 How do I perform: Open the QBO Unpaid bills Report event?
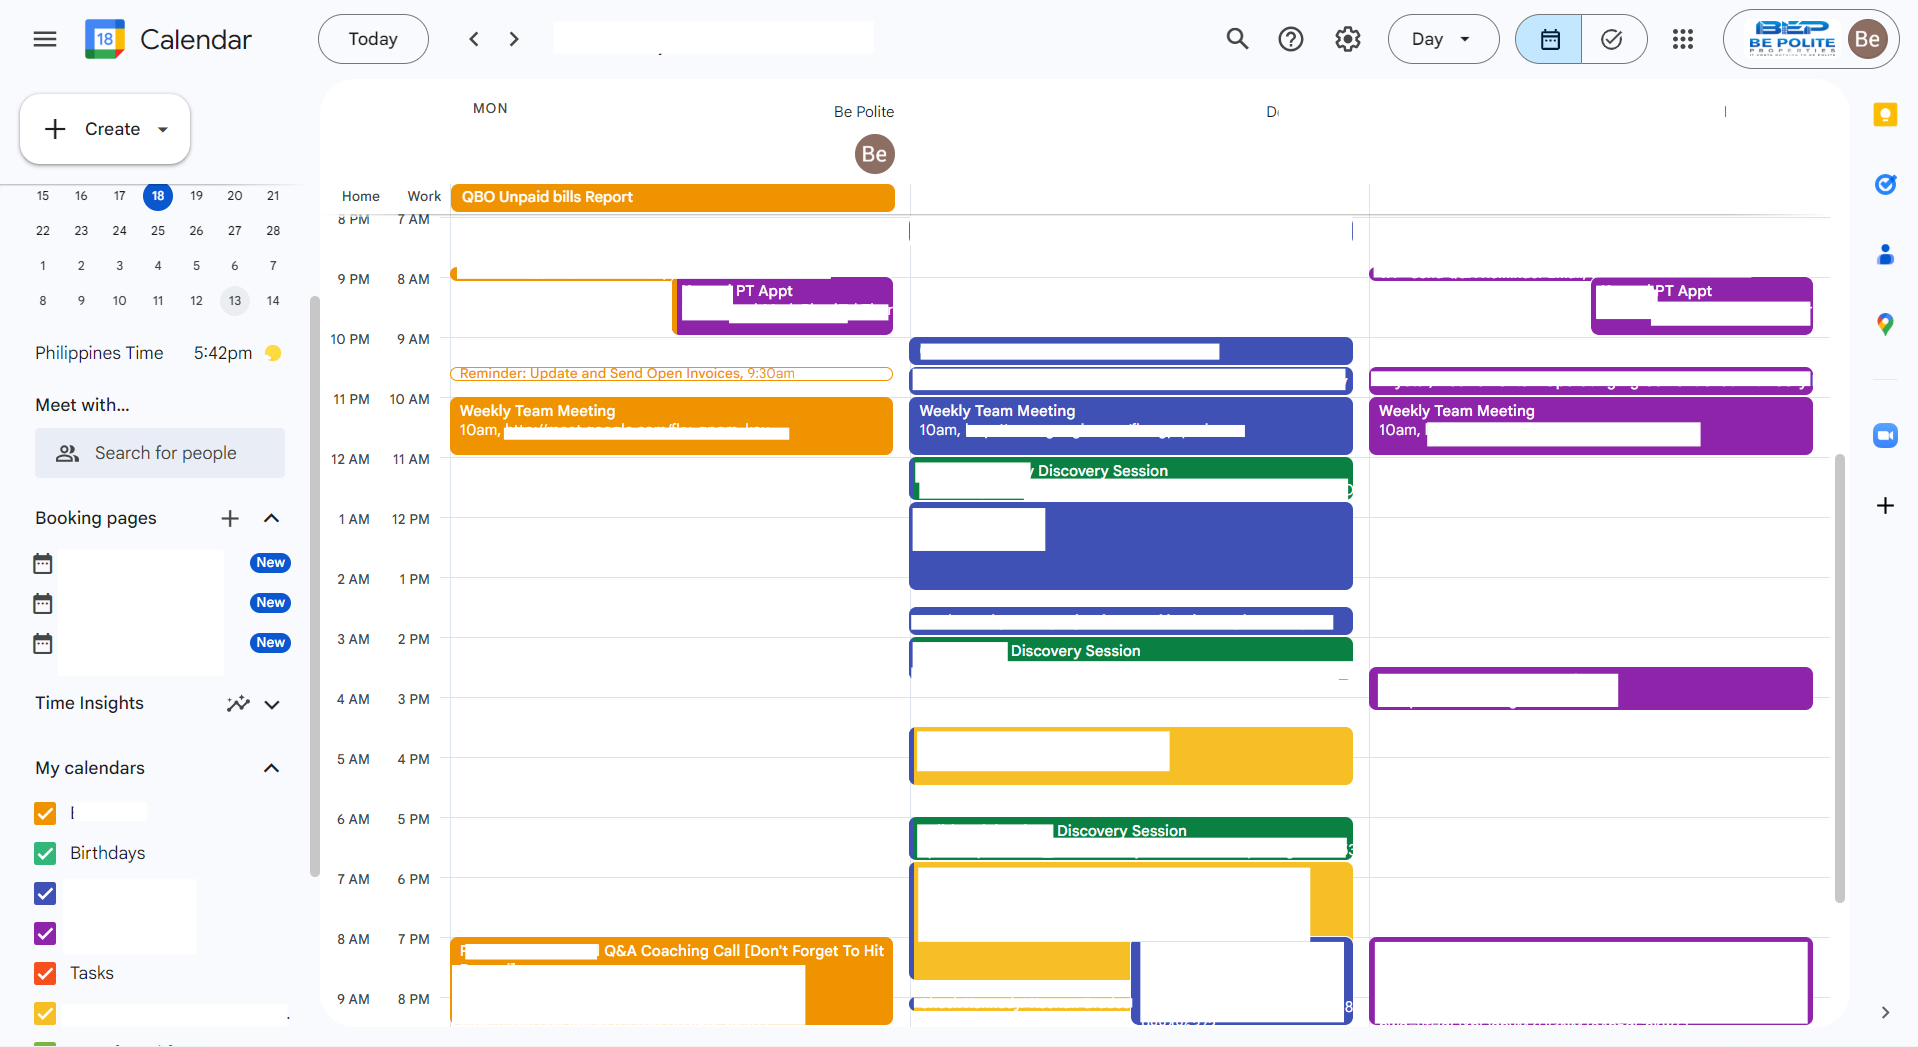[672, 197]
